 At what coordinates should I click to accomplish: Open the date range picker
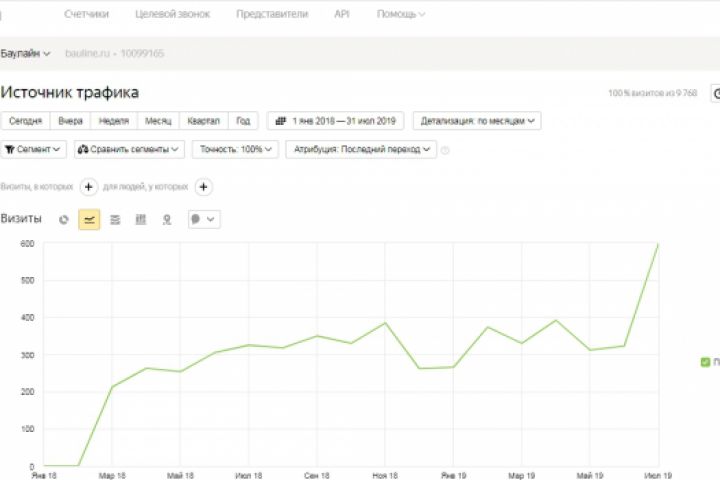click(336, 121)
